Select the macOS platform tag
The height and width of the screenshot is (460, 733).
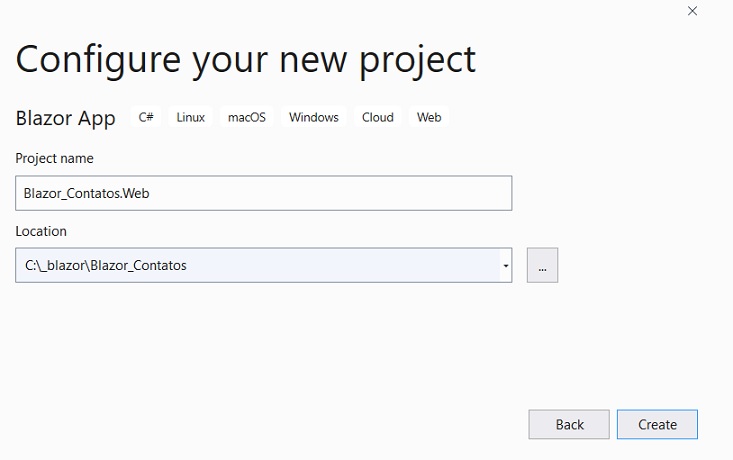coord(247,117)
